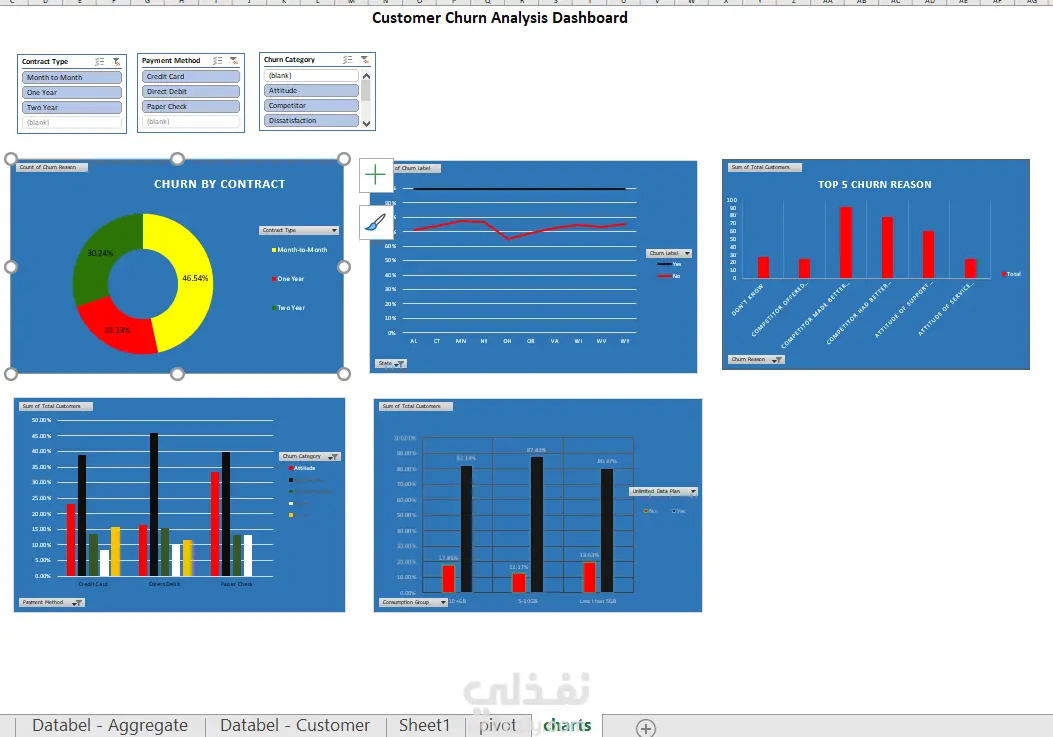
Task: Clear filter on Payment Method slicer
Action: pos(234,60)
